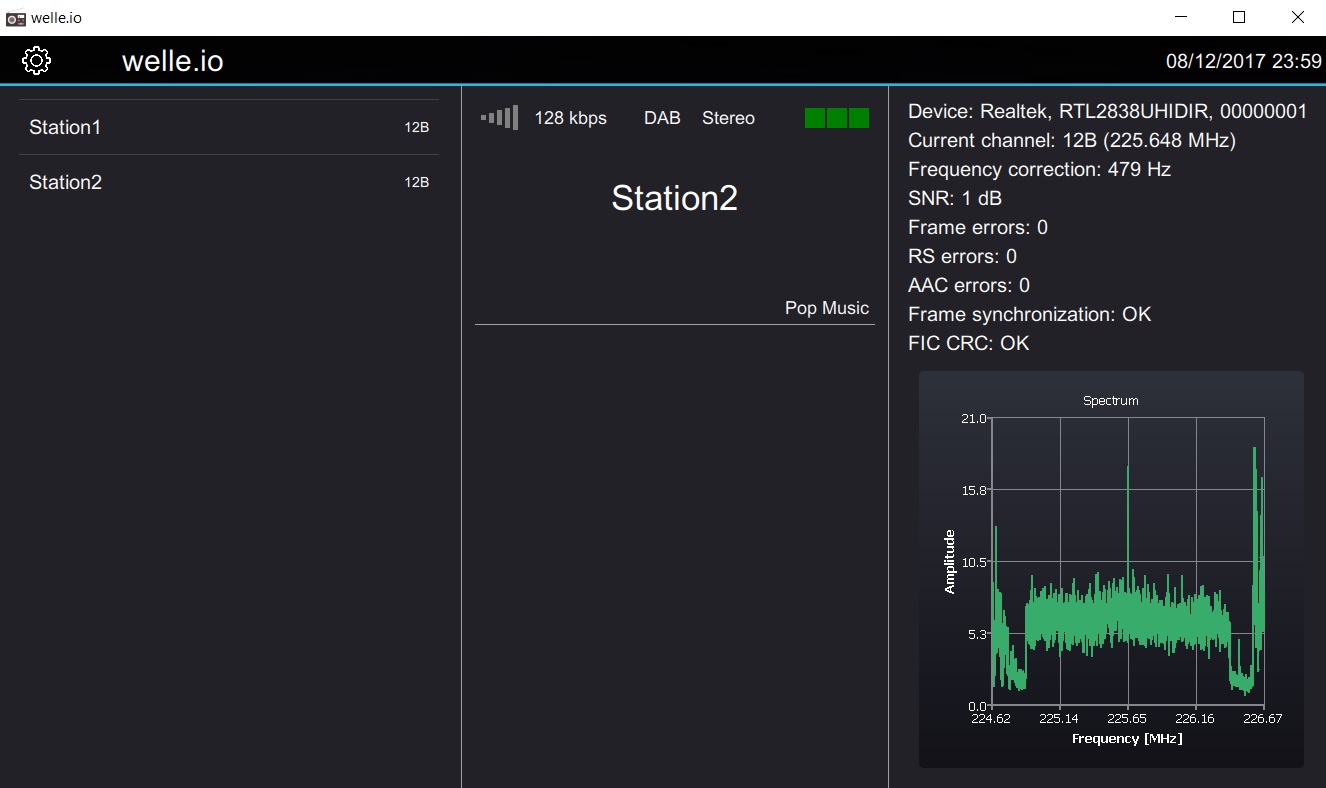Select Station1 in the station list

click(x=229, y=127)
